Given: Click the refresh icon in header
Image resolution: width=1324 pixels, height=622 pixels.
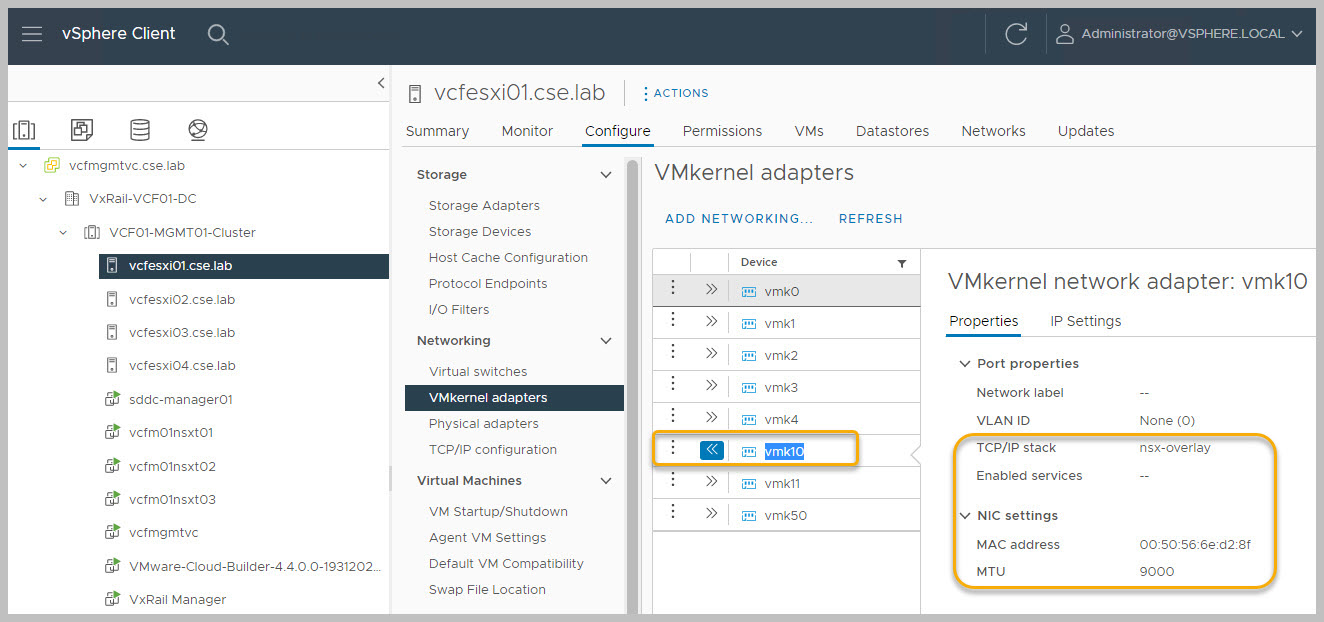Looking at the screenshot, I should coord(1016,34).
